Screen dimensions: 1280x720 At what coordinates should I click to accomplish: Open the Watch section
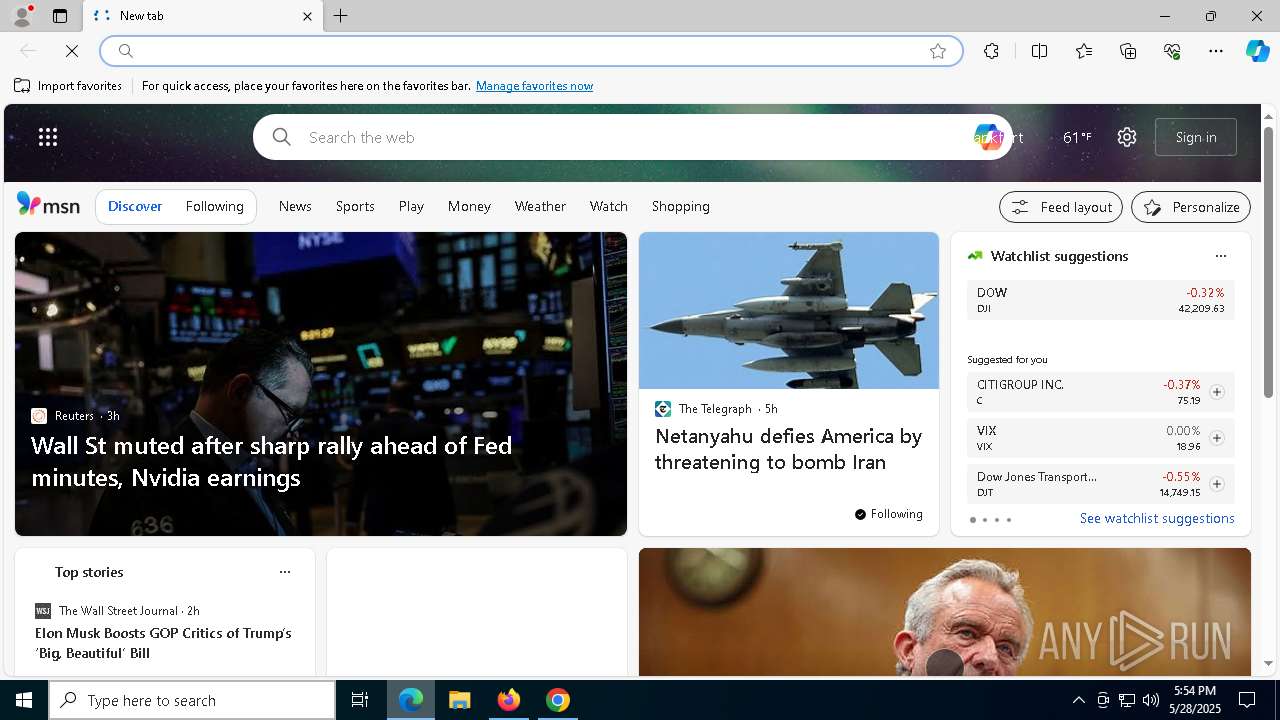pyautogui.click(x=608, y=206)
